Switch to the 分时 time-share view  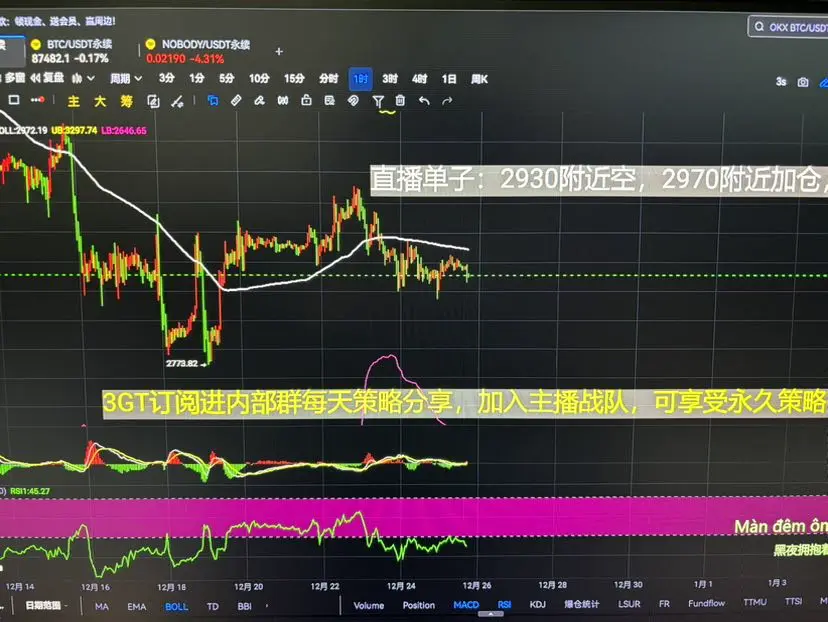click(x=328, y=79)
